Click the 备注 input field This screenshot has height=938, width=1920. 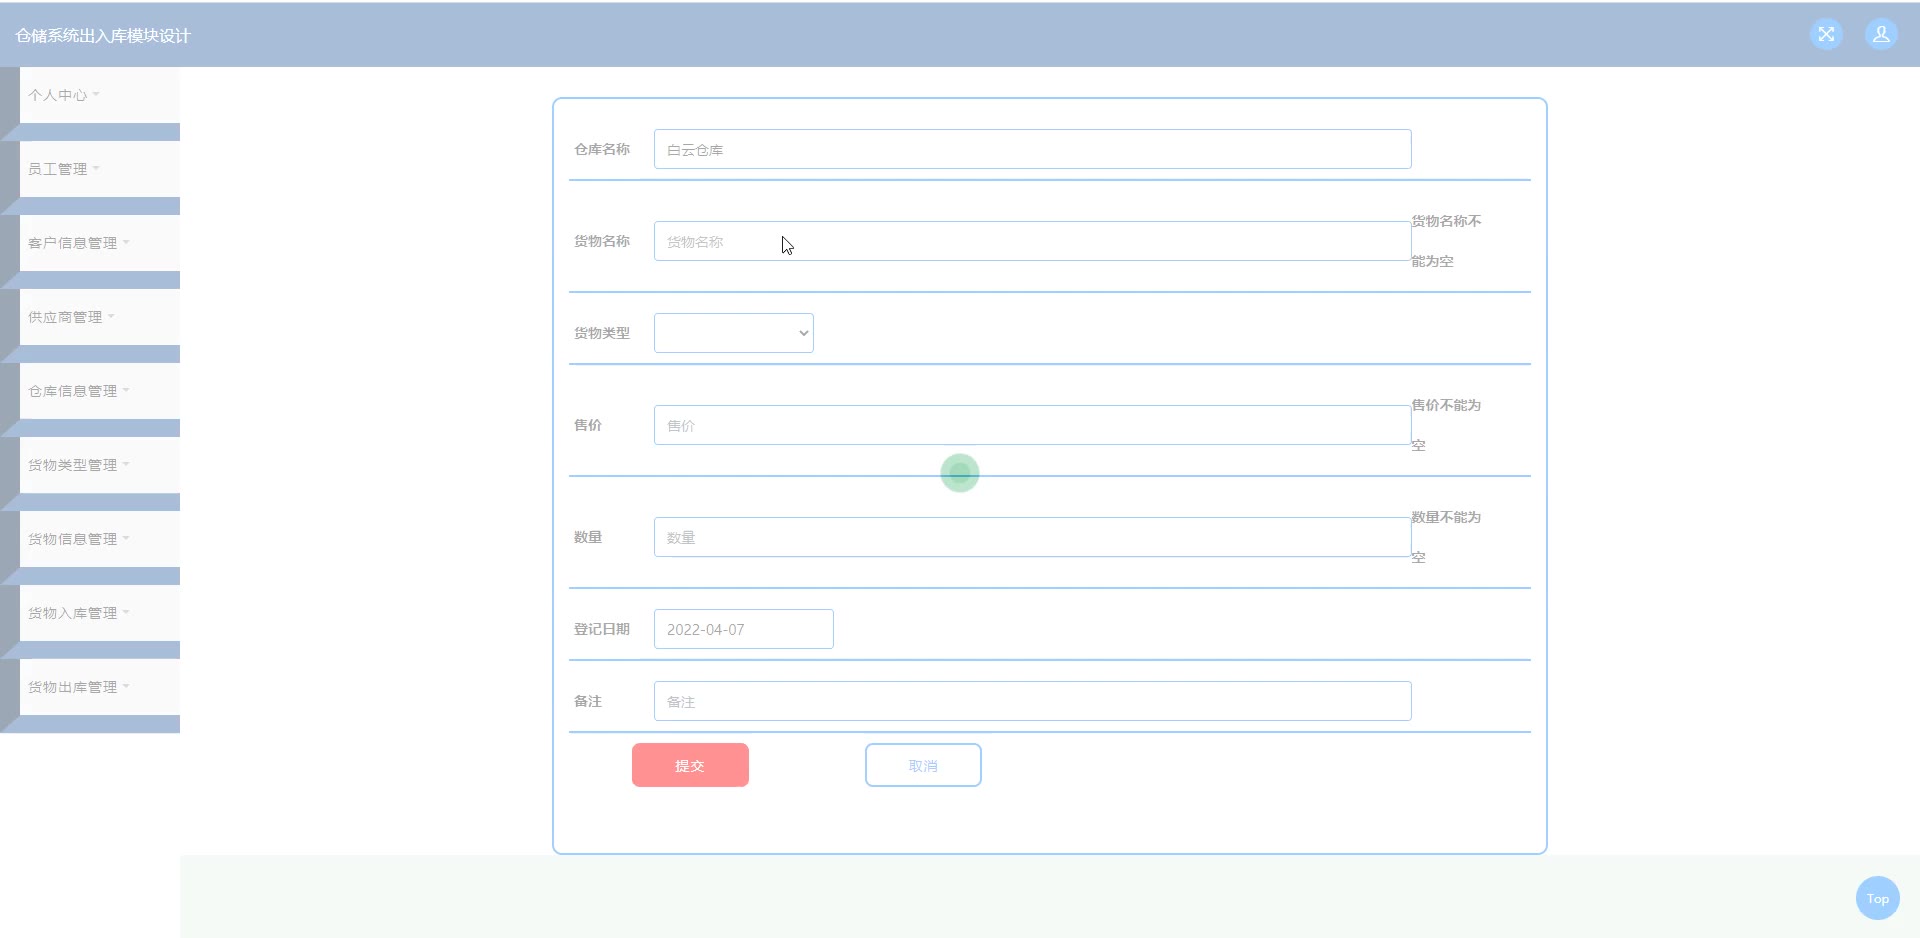tap(1032, 701)
